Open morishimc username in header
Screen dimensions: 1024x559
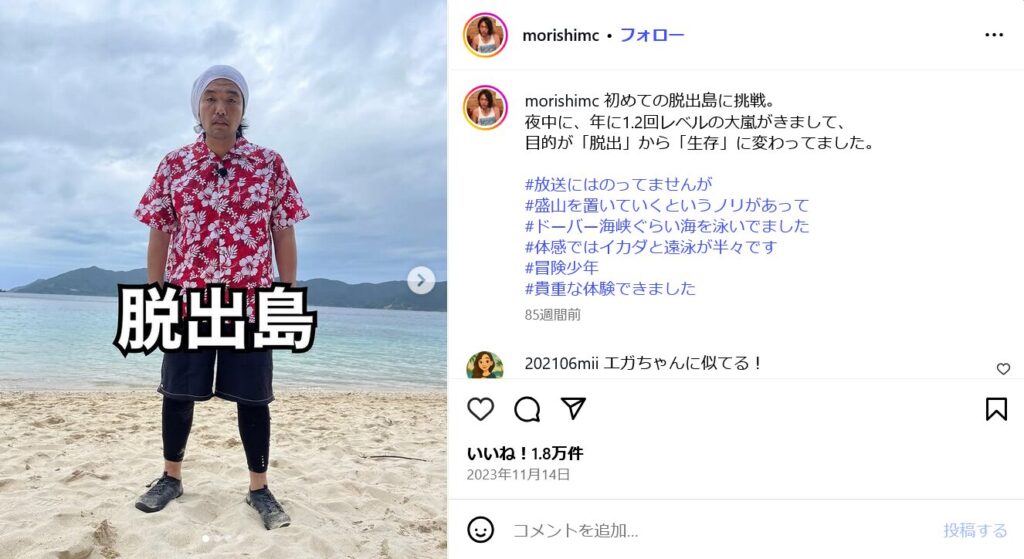560,35
